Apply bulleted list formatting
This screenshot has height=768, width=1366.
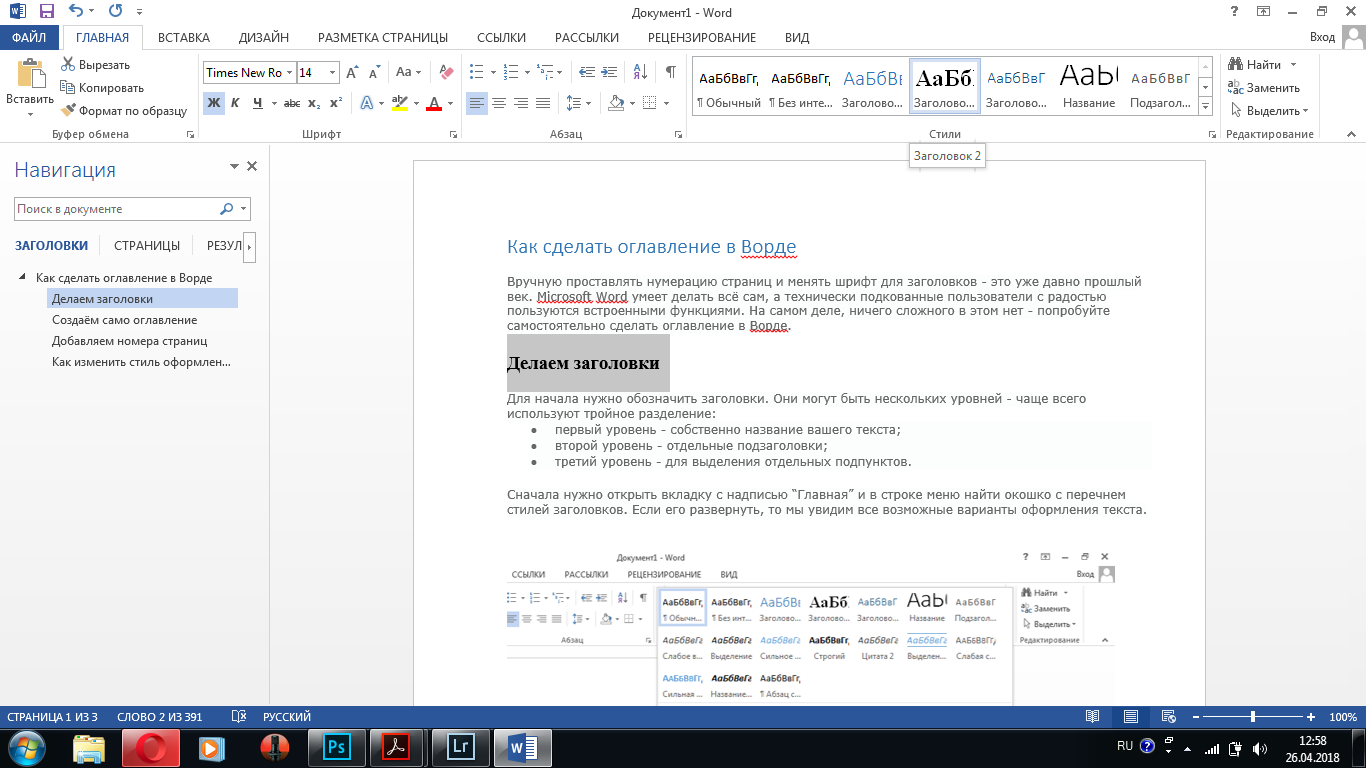click(x=476, y=72)
